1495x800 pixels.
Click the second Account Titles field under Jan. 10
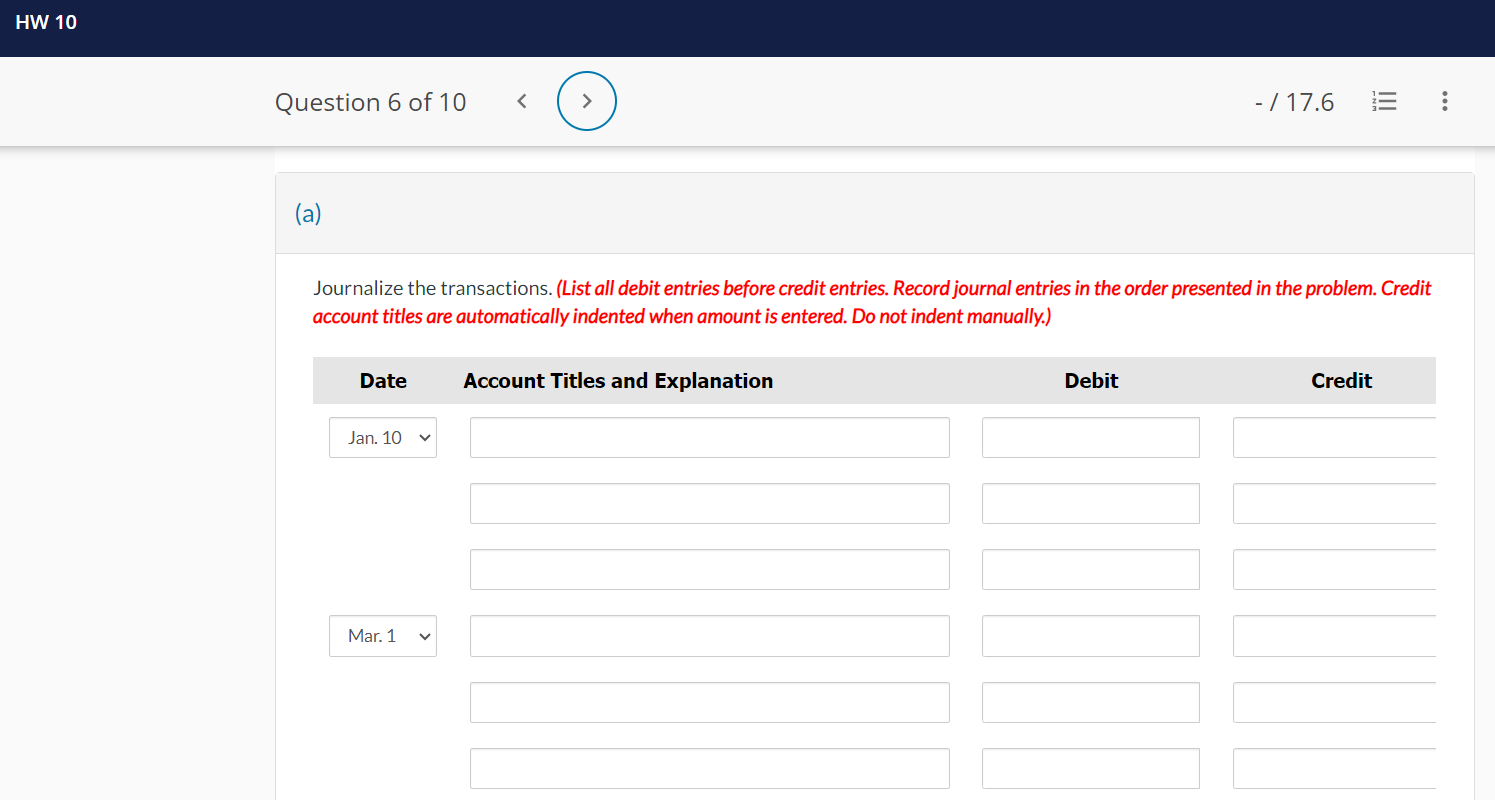pyautogui.click(x=709, y=503)
